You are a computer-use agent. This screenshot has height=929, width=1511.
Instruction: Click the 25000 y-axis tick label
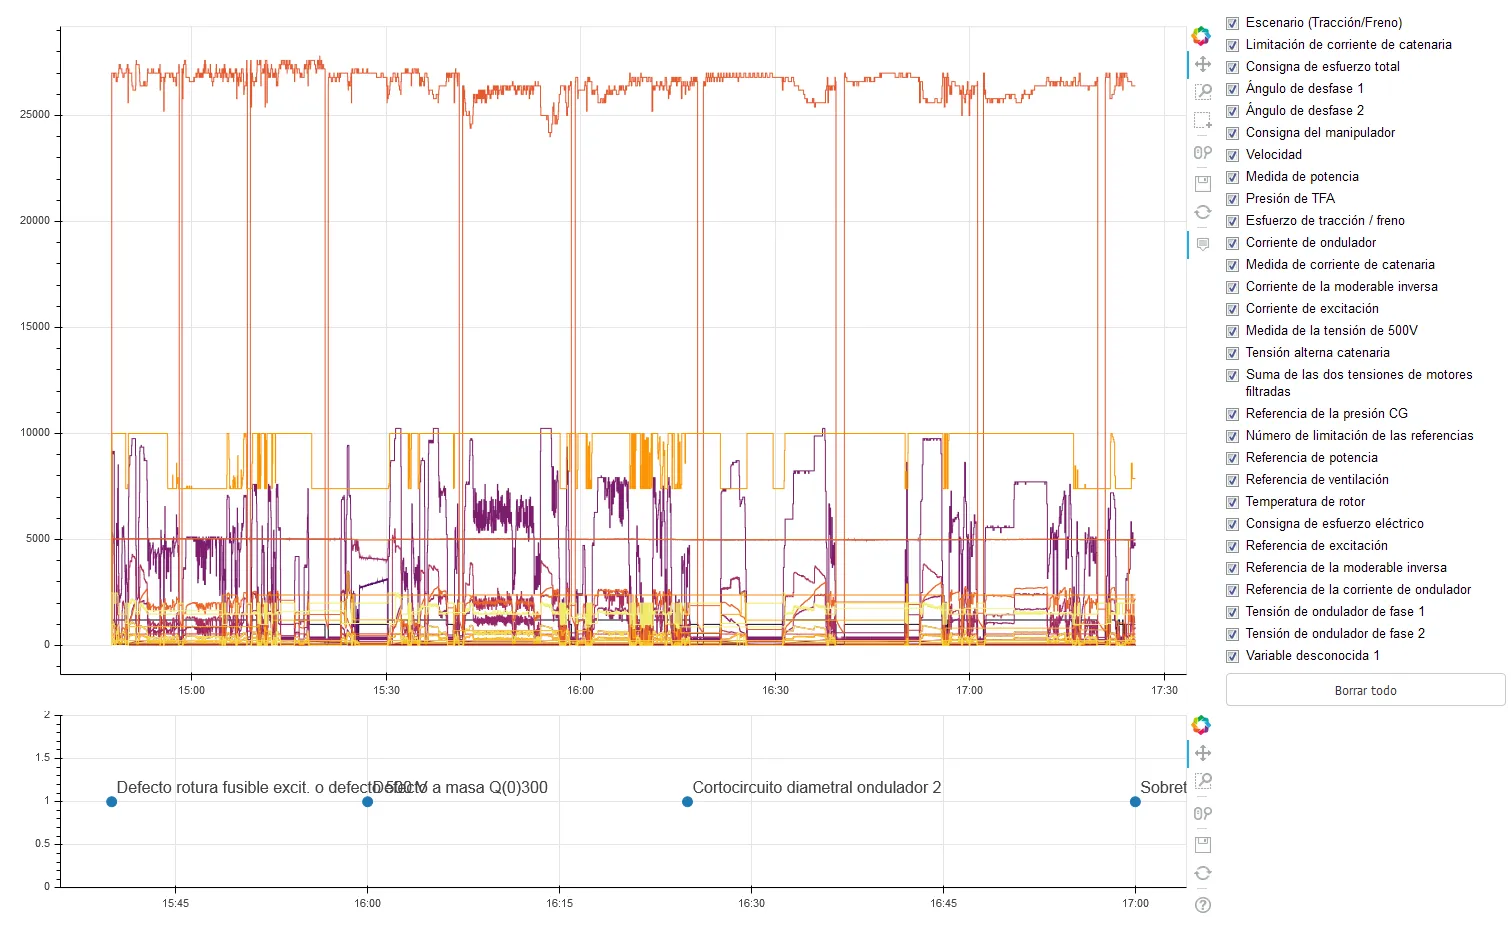35,114
